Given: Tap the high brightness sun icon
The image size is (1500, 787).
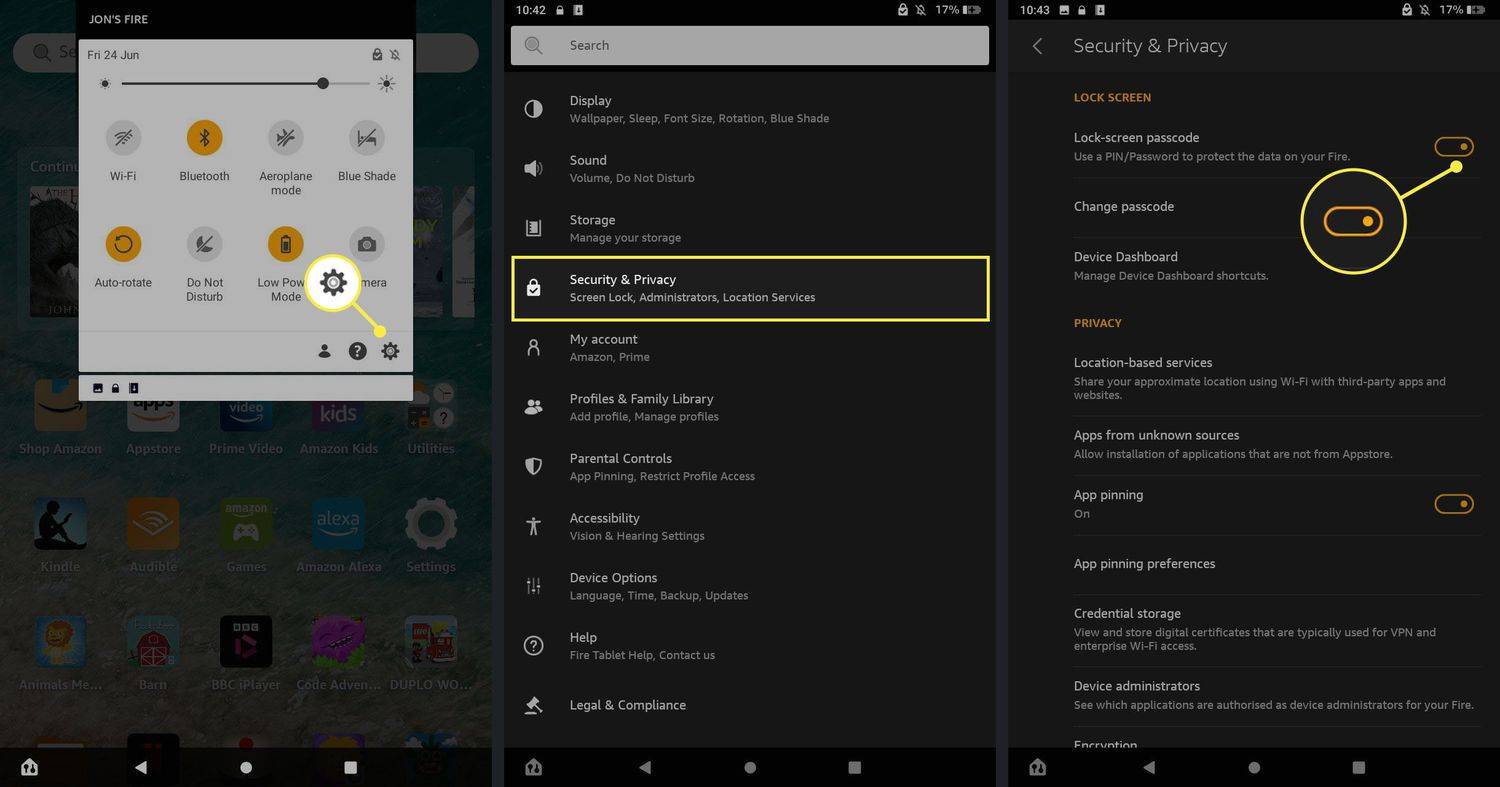Looking at the screenshot, I should [x=387, y=84].
